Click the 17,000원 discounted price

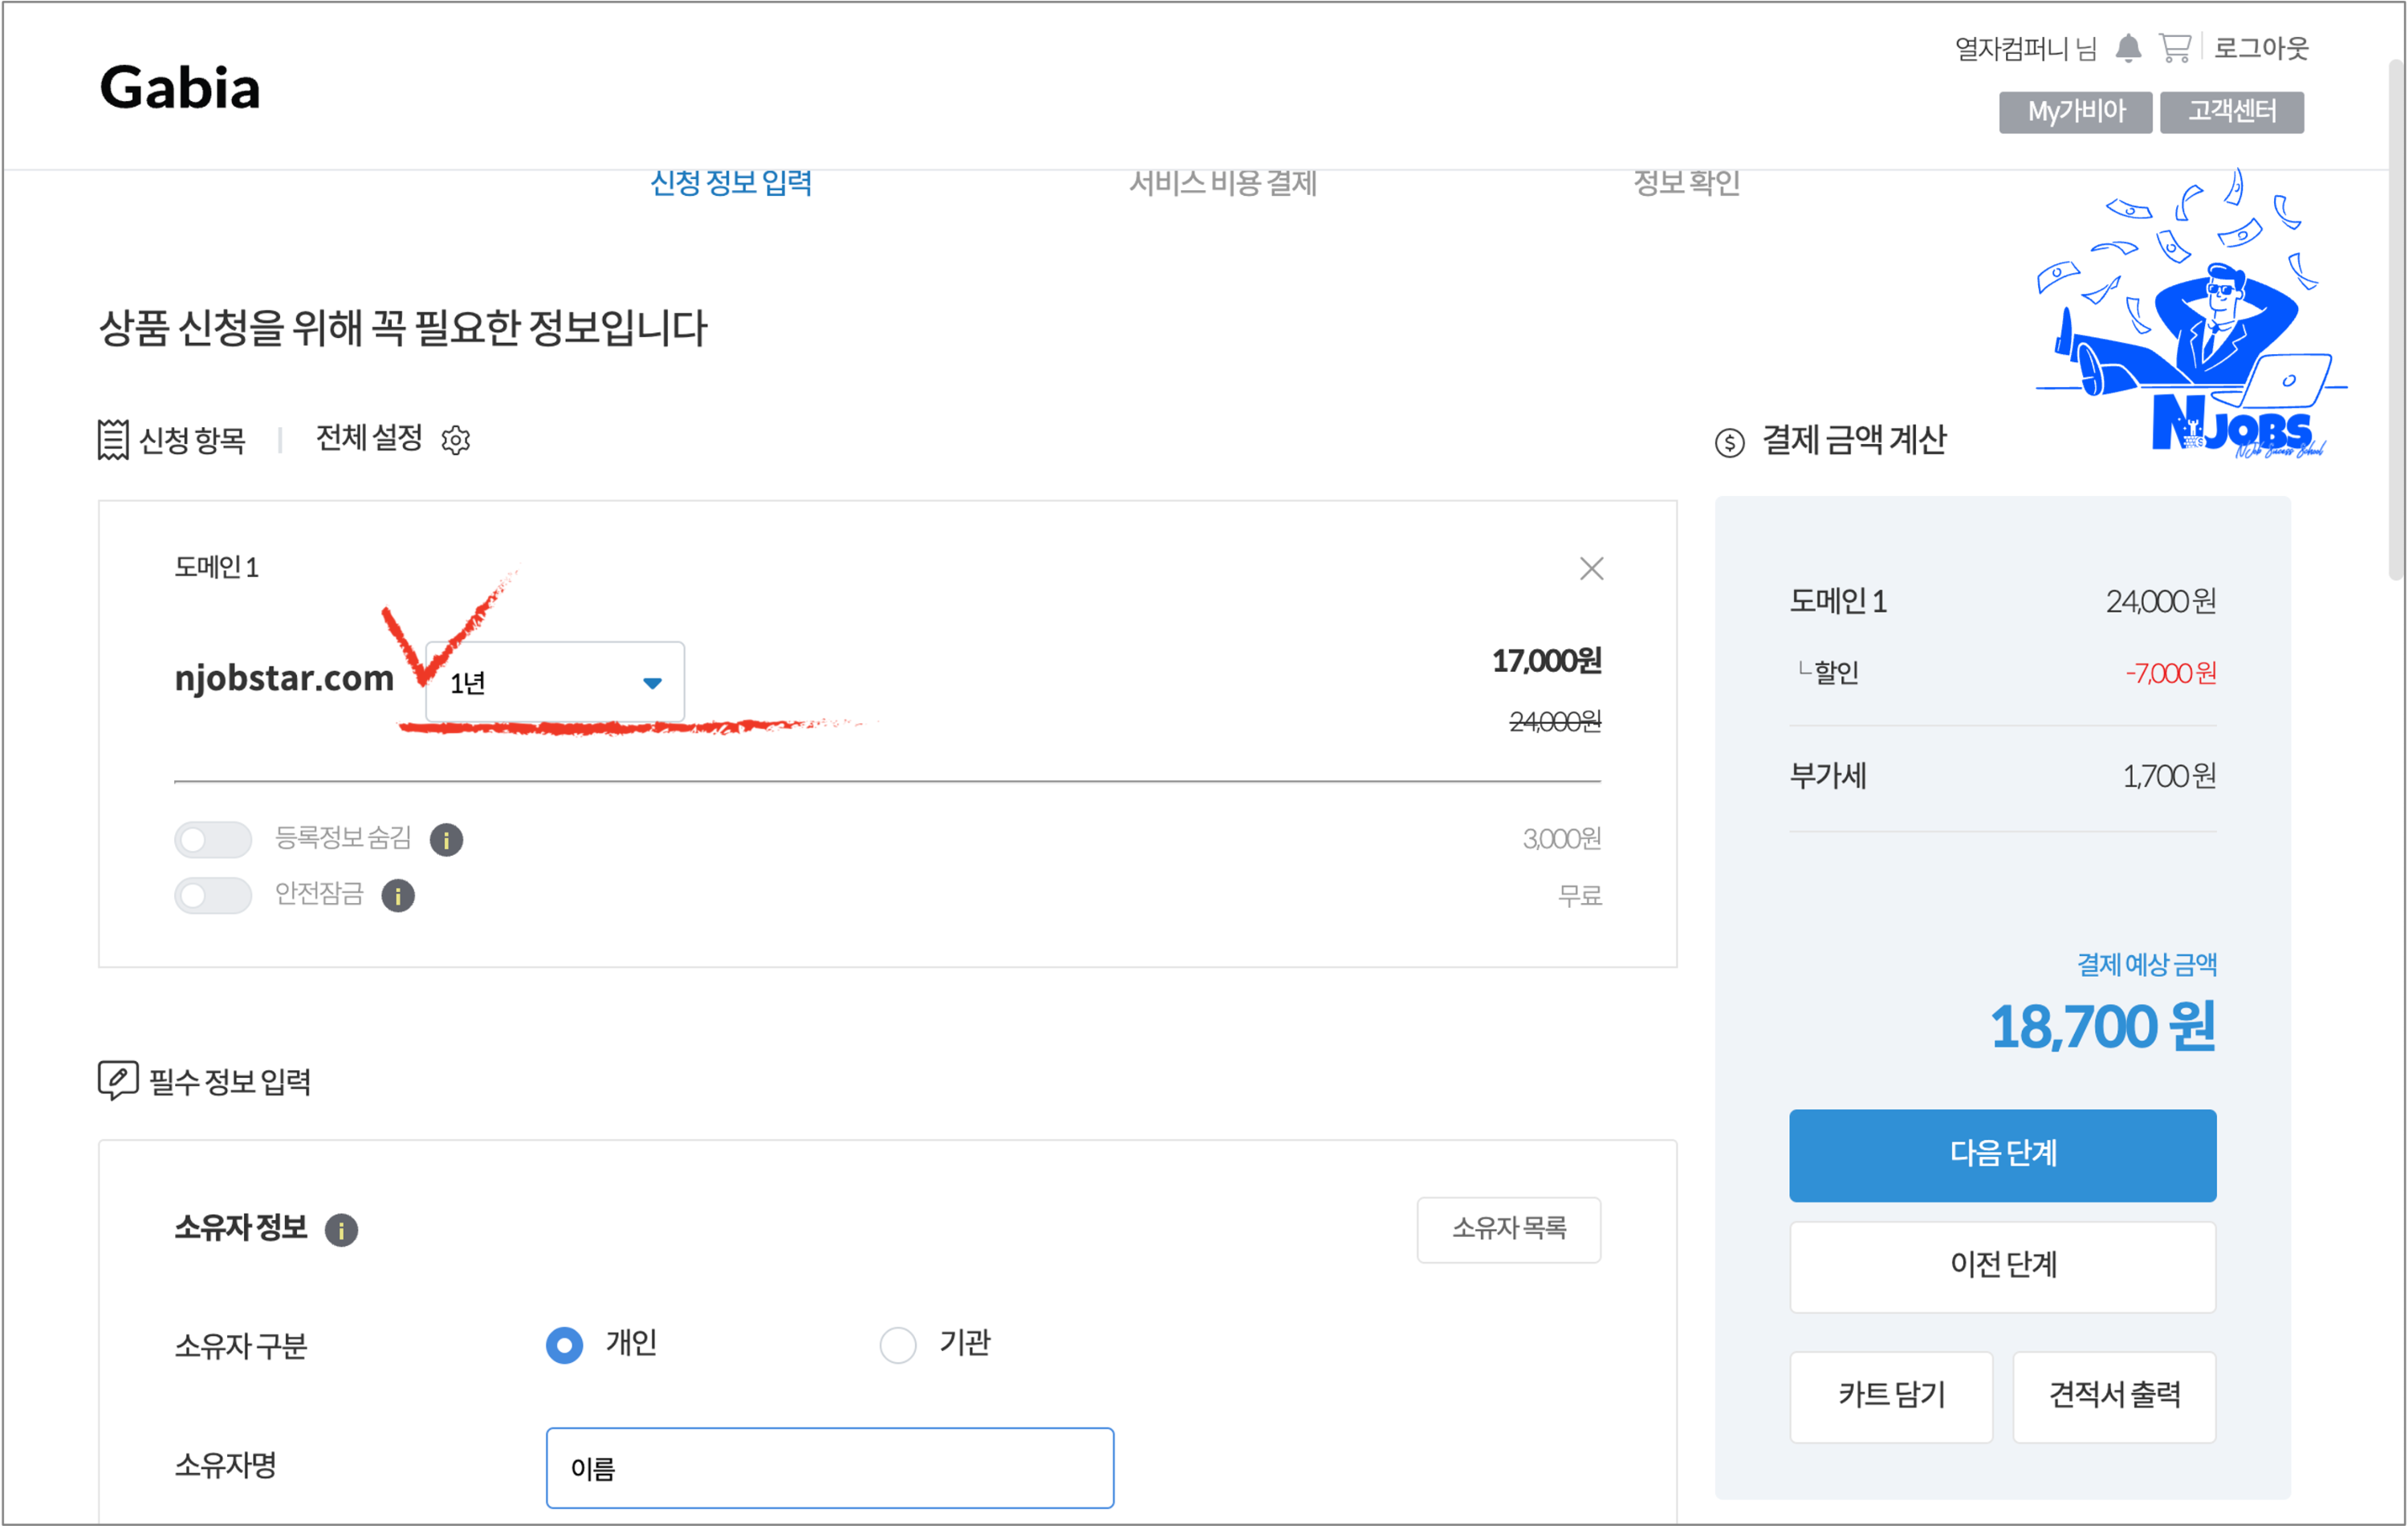pyautogui.click(x=1546, y=661)
